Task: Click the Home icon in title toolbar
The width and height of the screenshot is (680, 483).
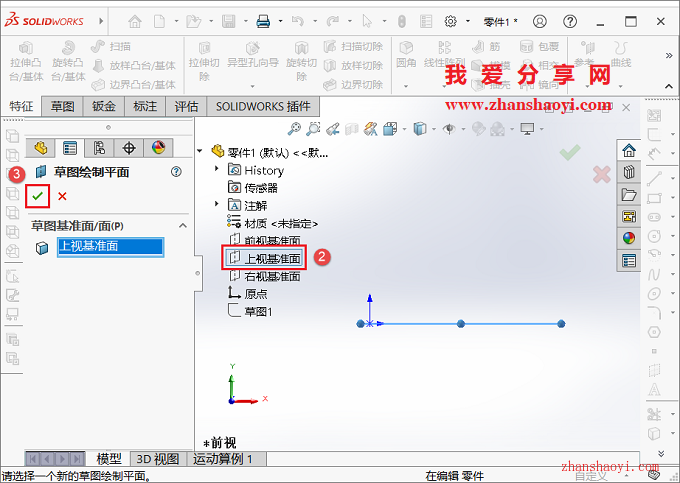Action: 135,21
